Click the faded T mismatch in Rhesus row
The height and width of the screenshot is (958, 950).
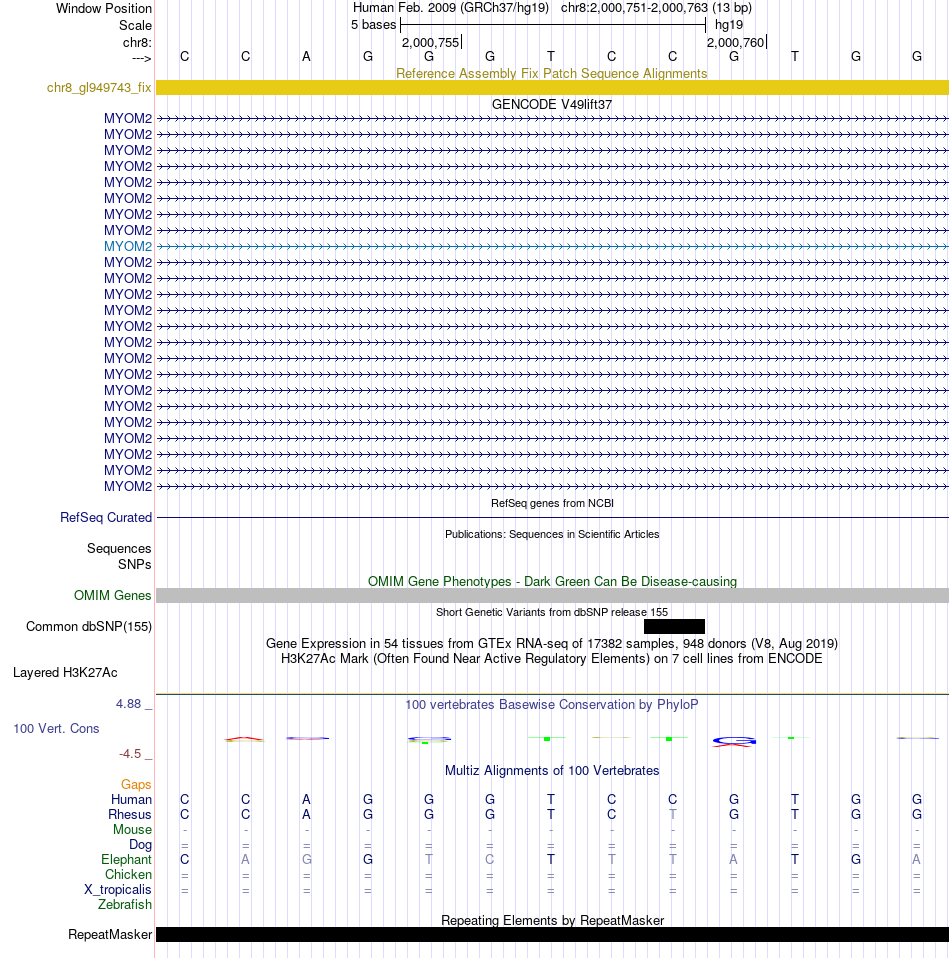coord(673,814)
